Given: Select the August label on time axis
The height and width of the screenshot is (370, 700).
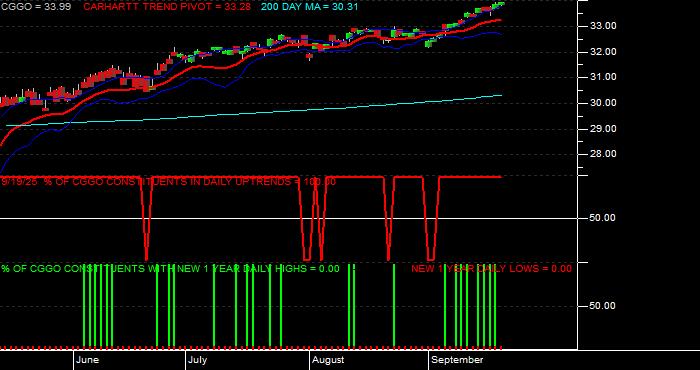Looking at the screenshot, I should 328,360.
